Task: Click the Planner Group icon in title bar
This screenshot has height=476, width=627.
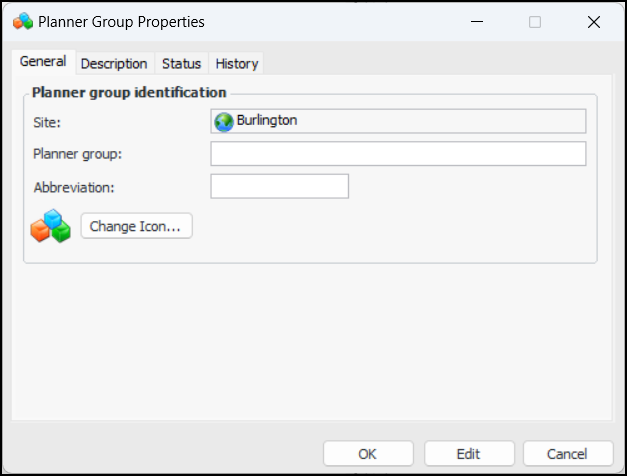Action: [21, 21]
